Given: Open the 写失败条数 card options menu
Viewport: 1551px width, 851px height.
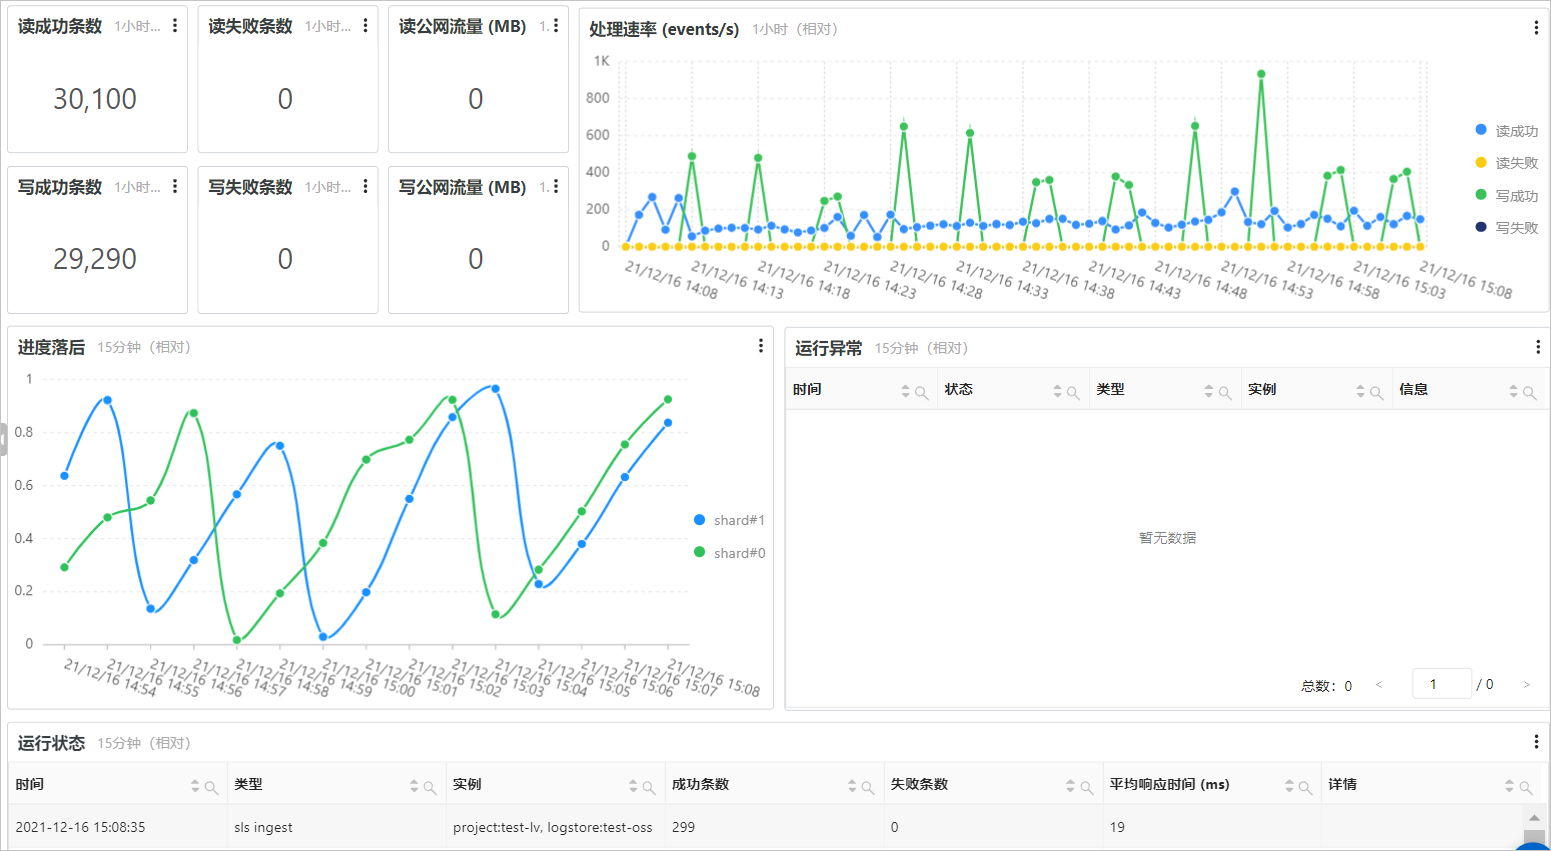Looking at the screenshot, I should [x=366, y=186].
